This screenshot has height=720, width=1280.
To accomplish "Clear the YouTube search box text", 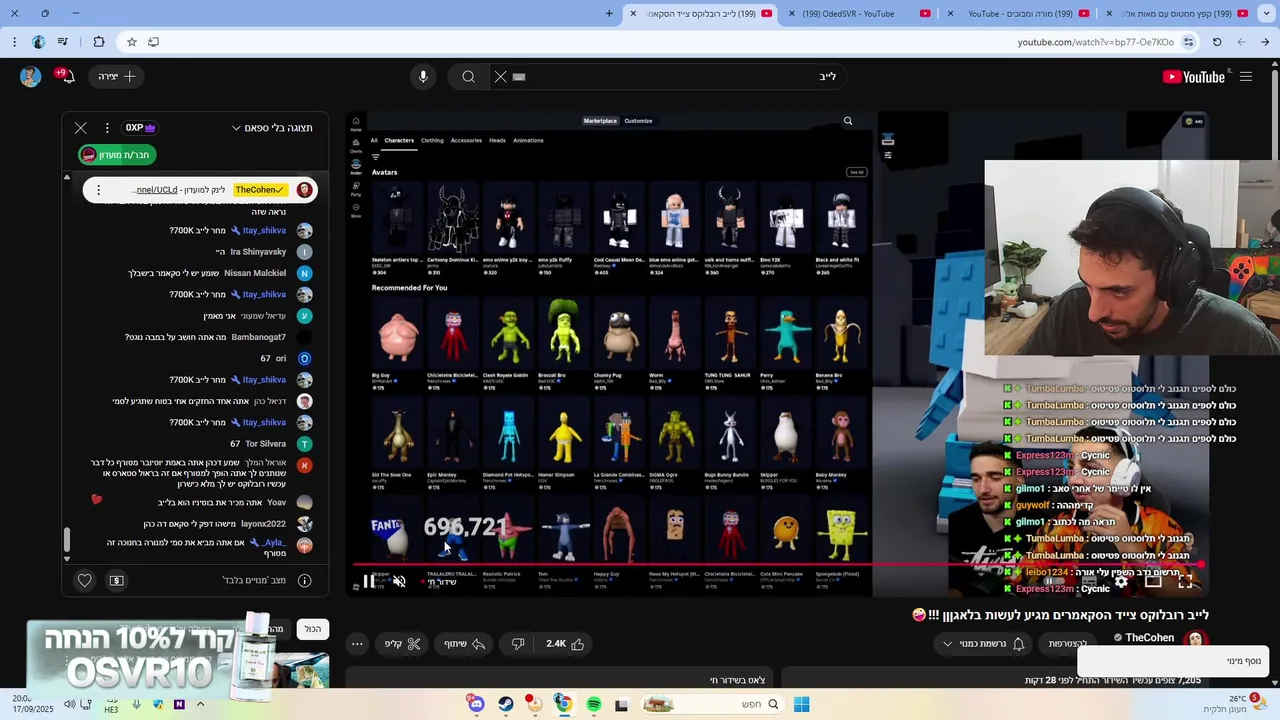I will [x=501, y=77].
